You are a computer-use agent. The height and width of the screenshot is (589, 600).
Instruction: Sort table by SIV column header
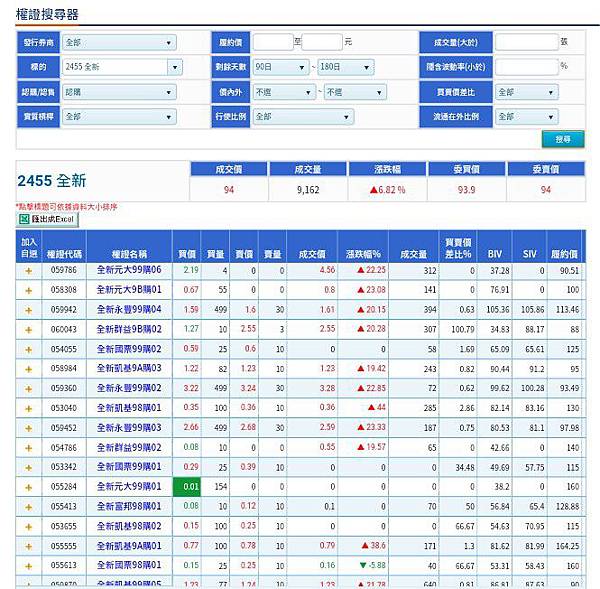529,254
